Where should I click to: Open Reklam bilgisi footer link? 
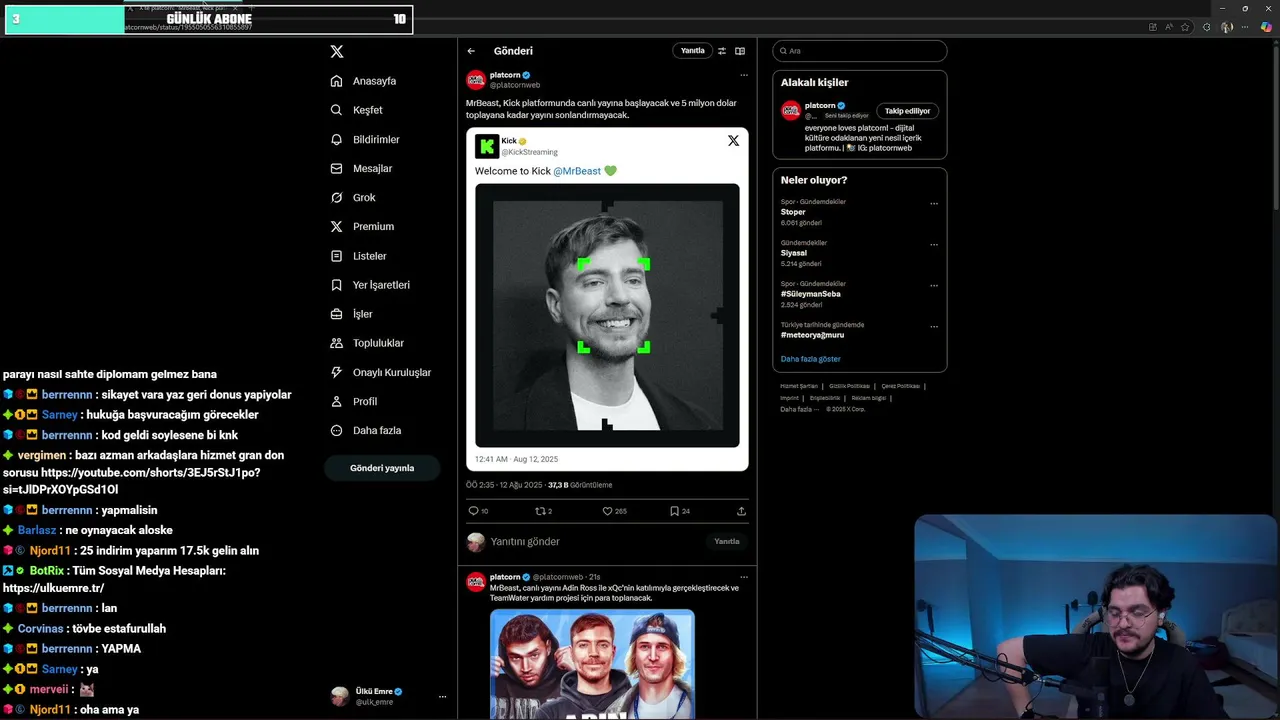868,398
